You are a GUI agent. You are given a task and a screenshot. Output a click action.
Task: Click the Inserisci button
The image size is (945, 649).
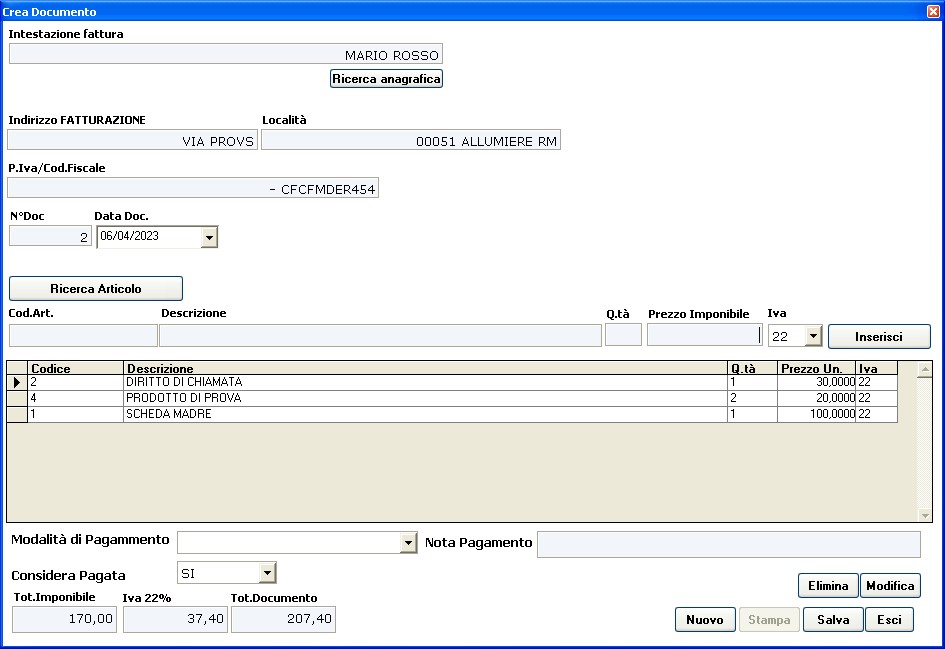point(879,337)
